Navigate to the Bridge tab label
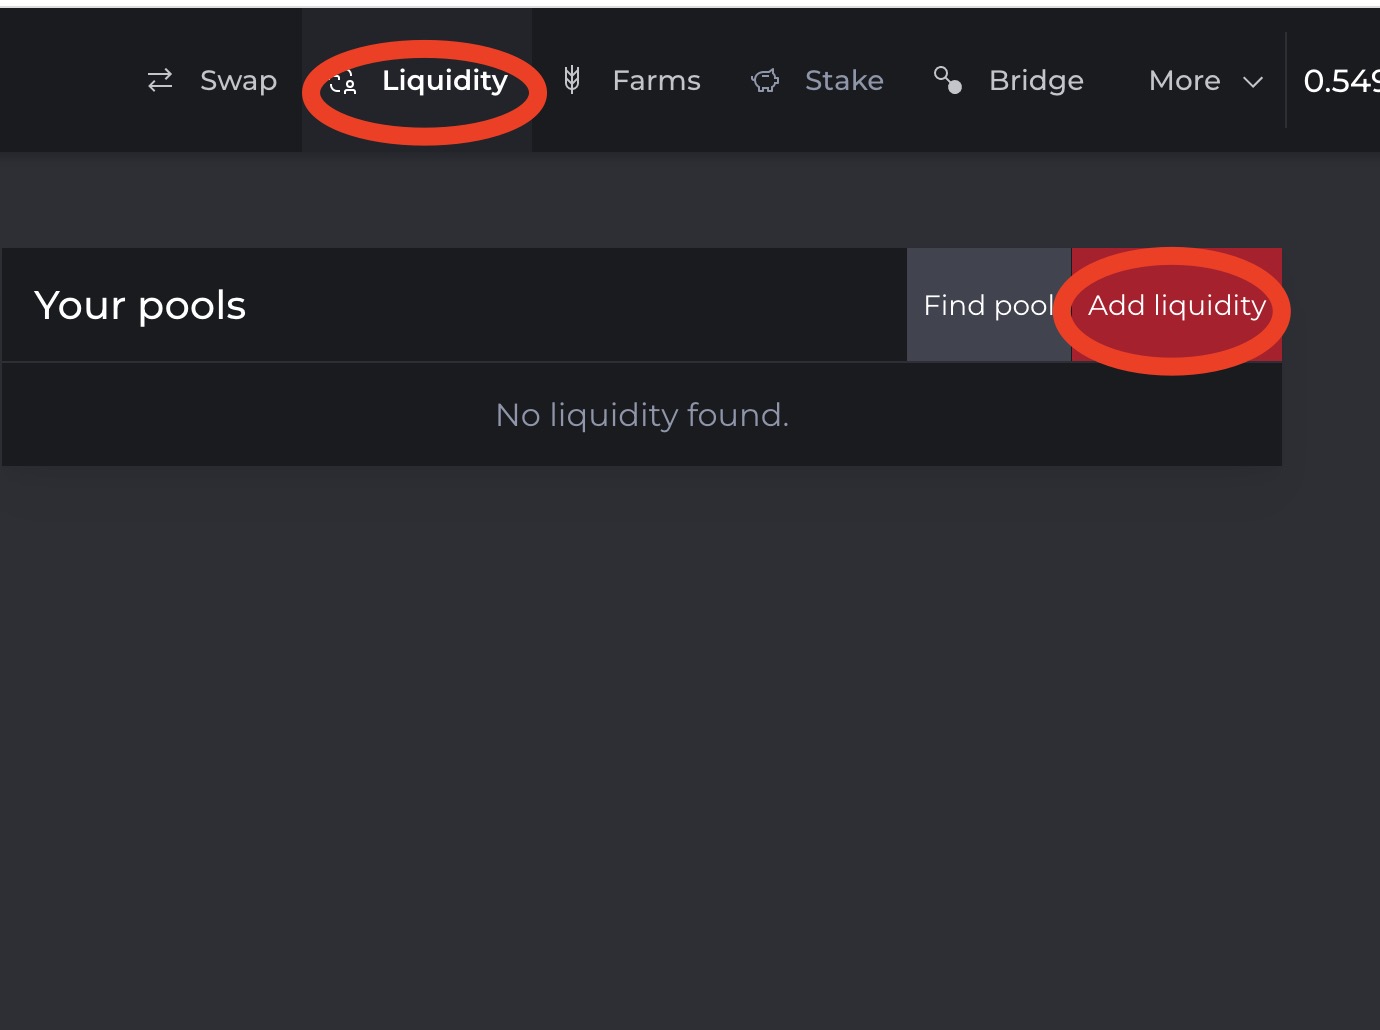The width and height of the screenshot is (1380, 1030). click(x=1036, y=80)
